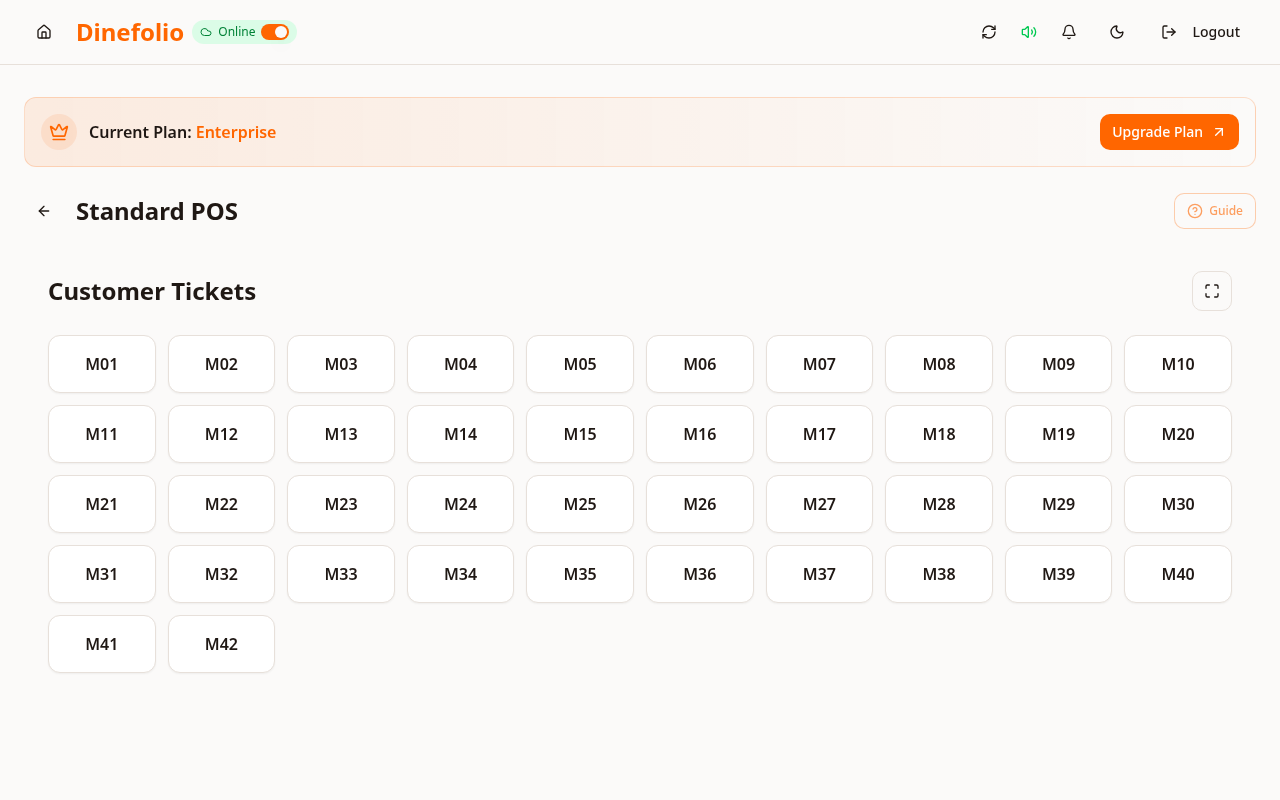Viewport: 1280px width, 800px height.
Task: Choose ticket M12
Action: tap(221, 434)
